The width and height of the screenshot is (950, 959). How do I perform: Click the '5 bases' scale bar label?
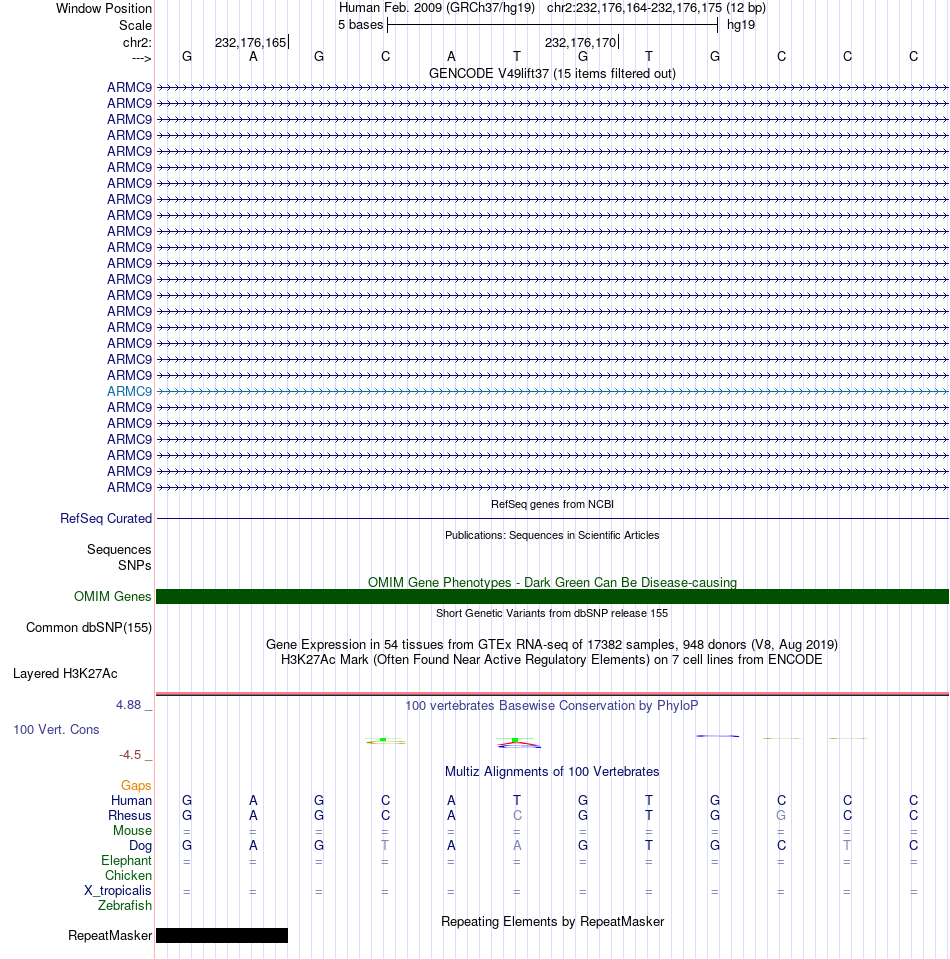(360, 25)
